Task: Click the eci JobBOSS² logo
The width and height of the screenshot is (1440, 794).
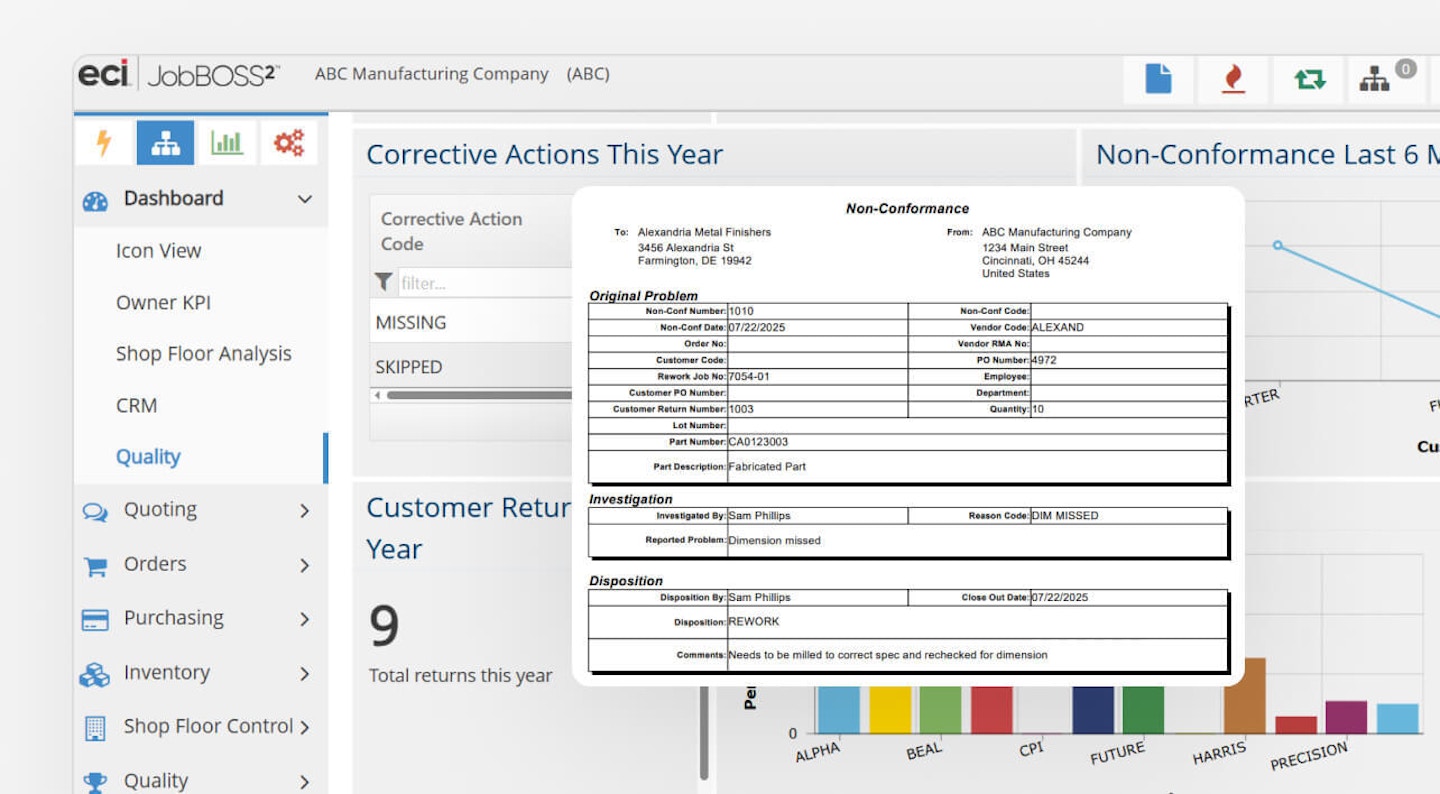Action: coord(179,74)
